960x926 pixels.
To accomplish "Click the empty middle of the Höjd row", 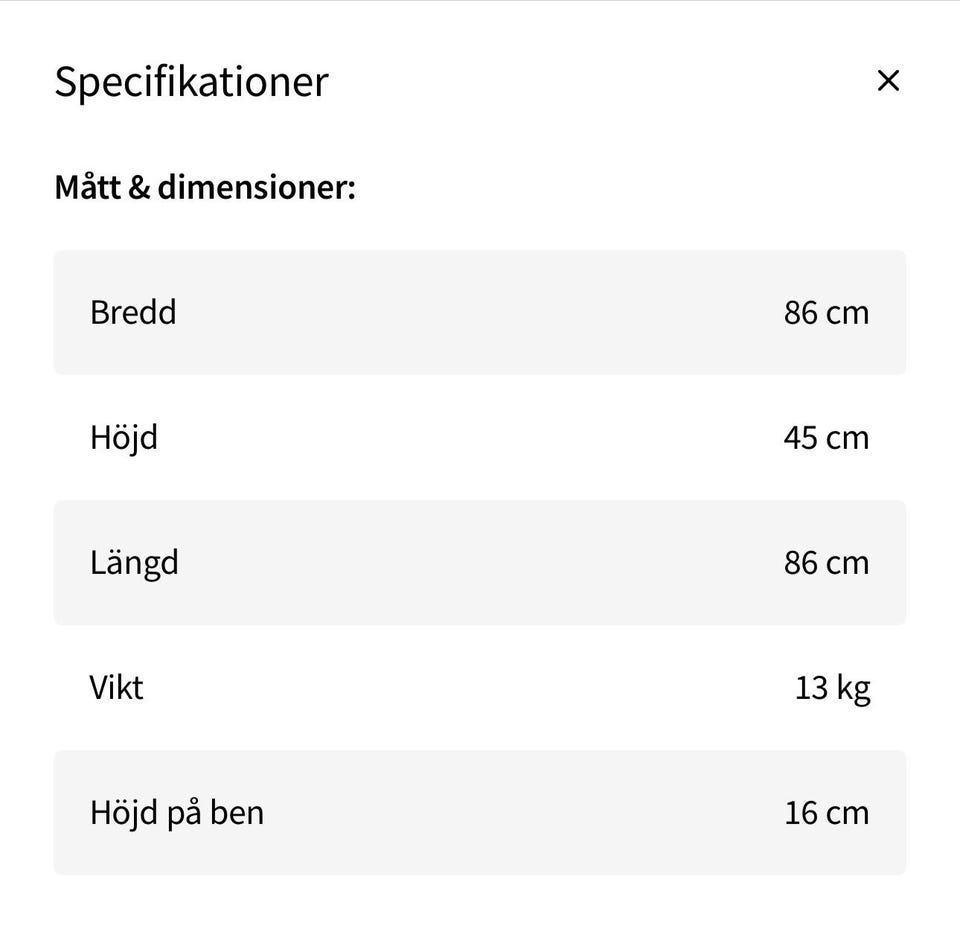I will pos(480,437).
